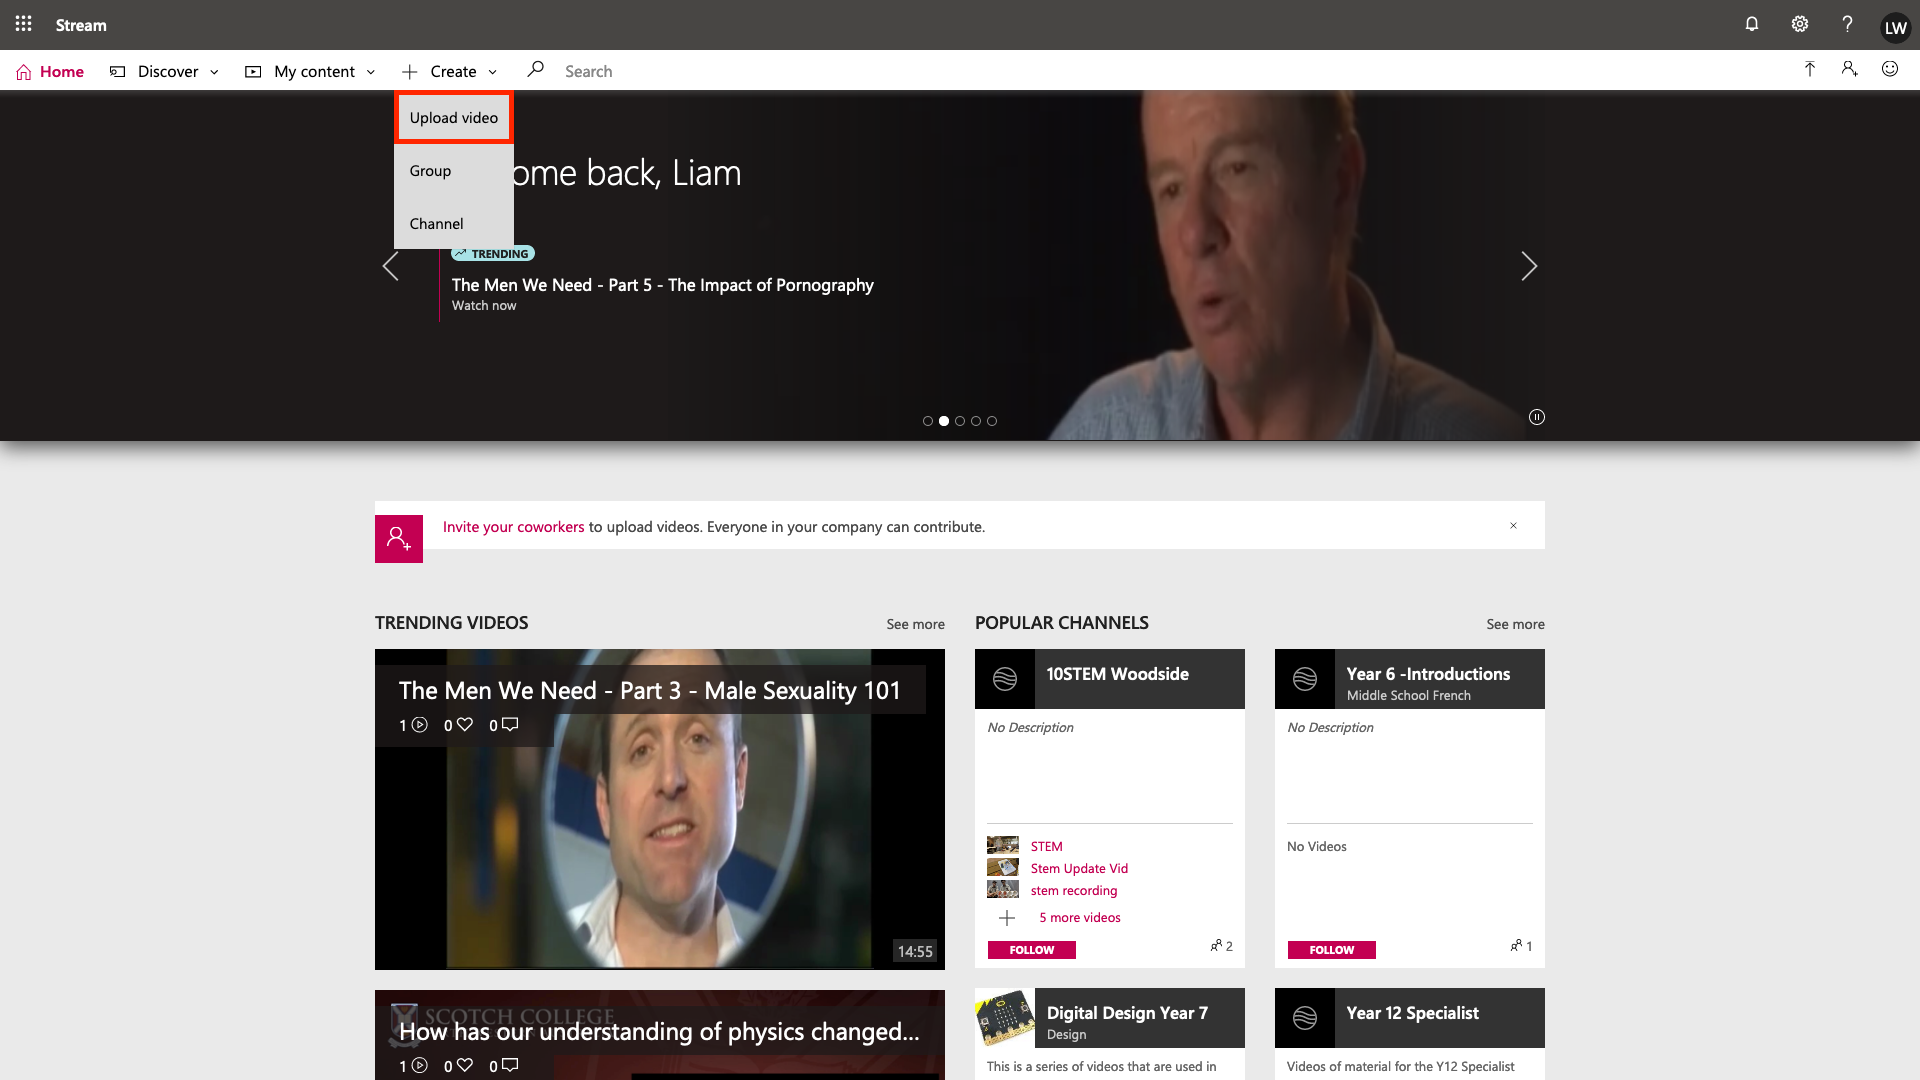Choose Upload video from Create menu
This screenshot has height=1080, width=1920.
[x=453, y=118]
